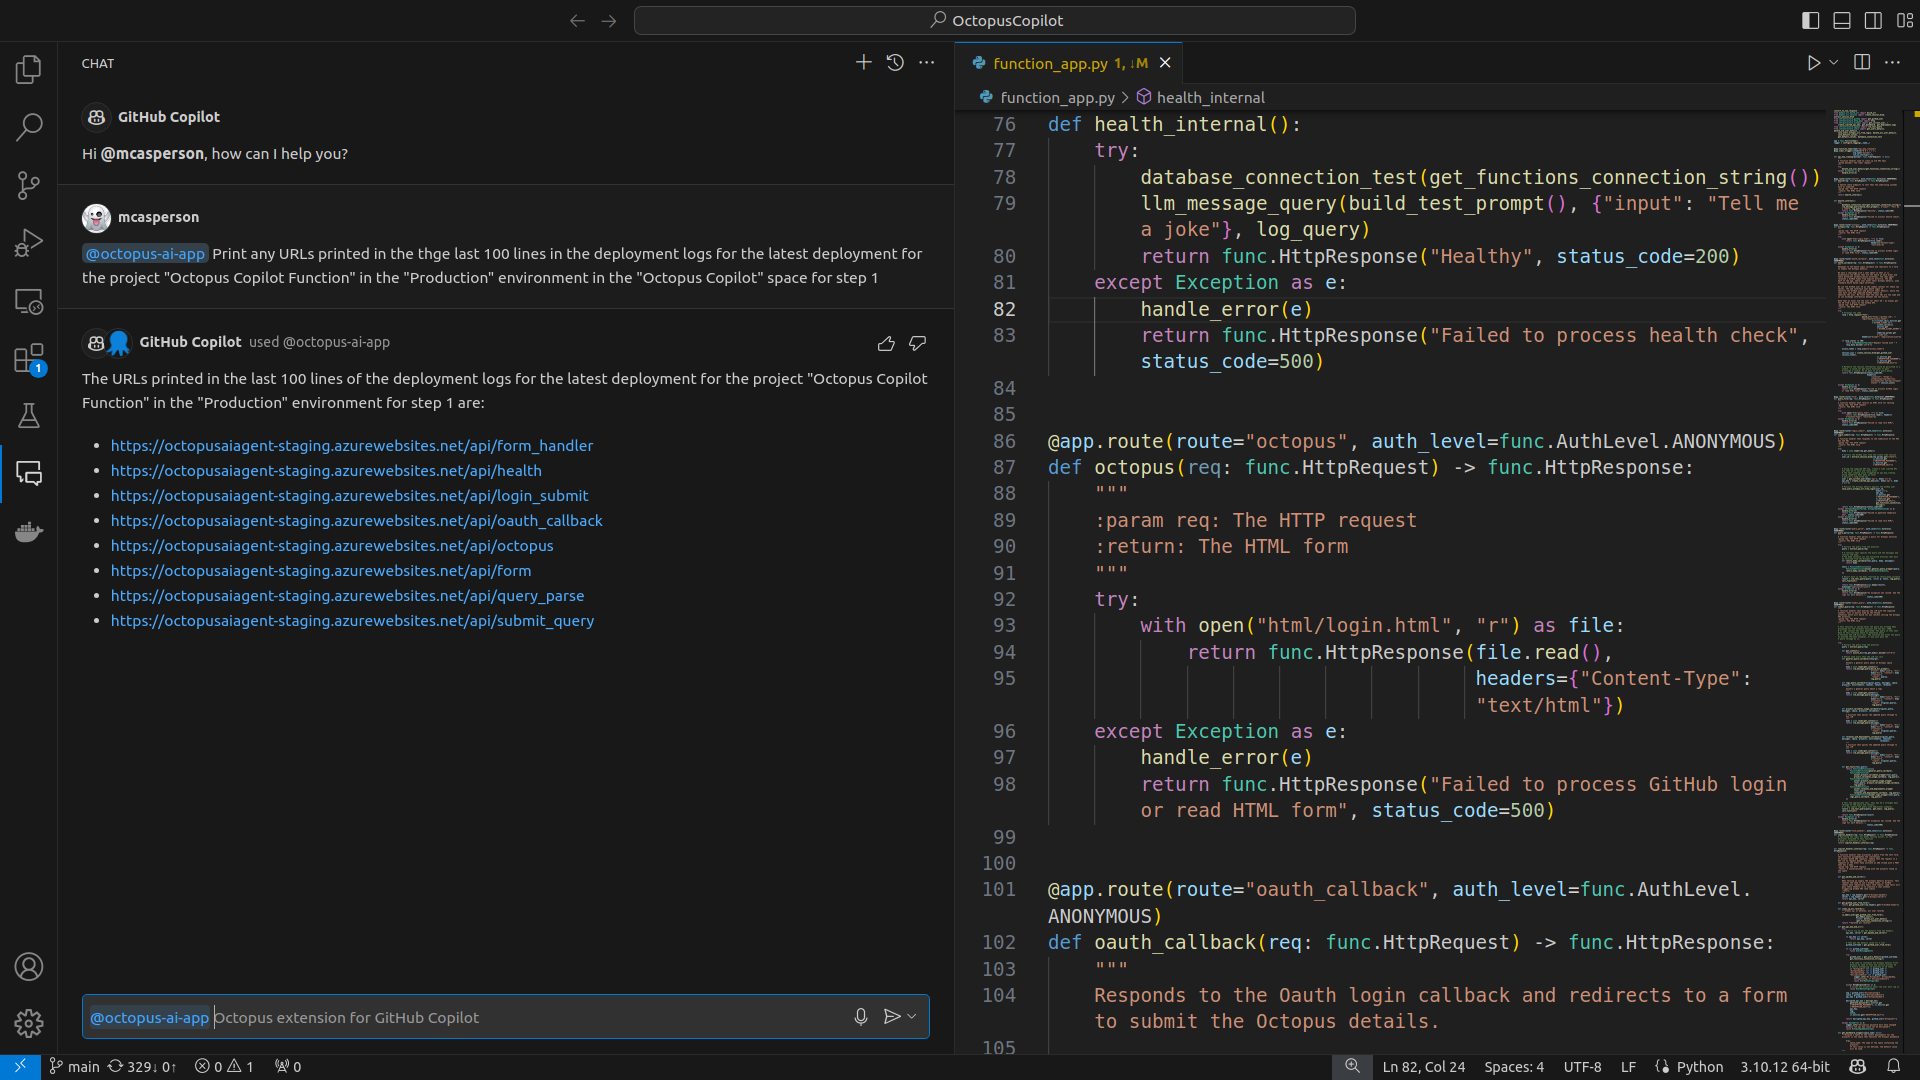Image resolution: width=1920 pixels, height=1080 pixels.
Task: Toggle the secondary side bar layout button
Action: pos(1873,20)
